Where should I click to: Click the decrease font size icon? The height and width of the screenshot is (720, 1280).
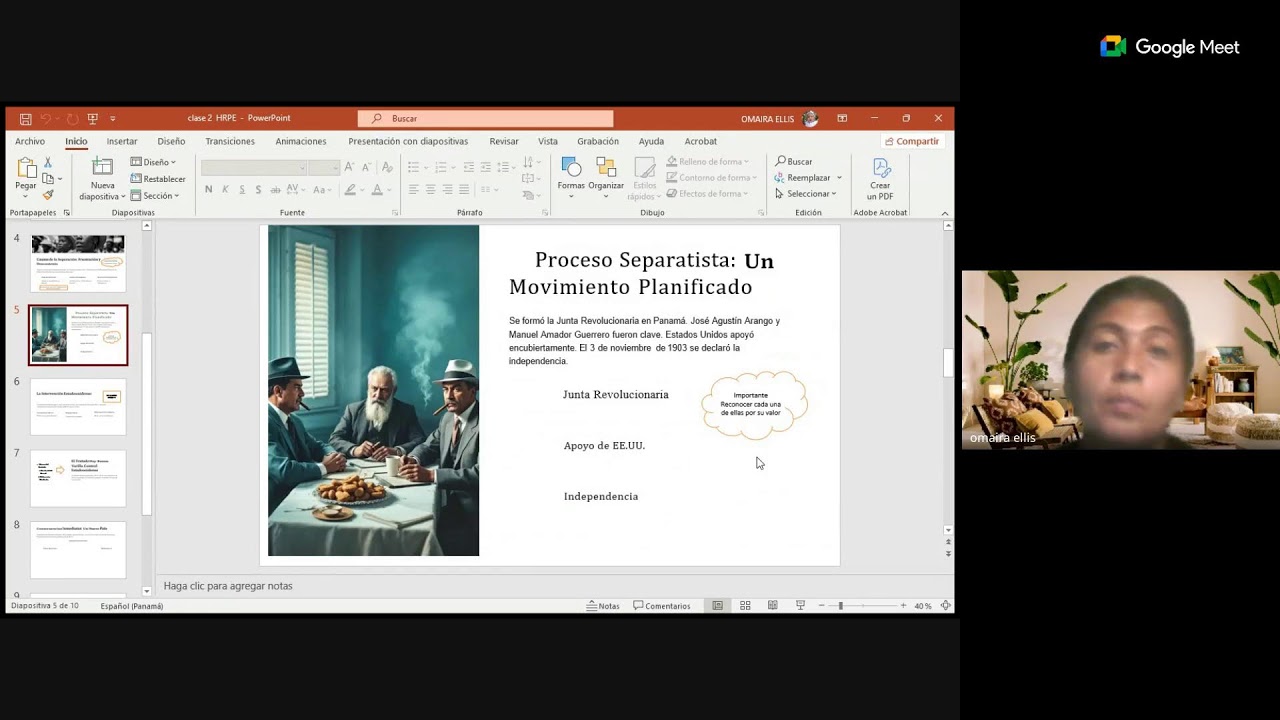coord(366,167)
